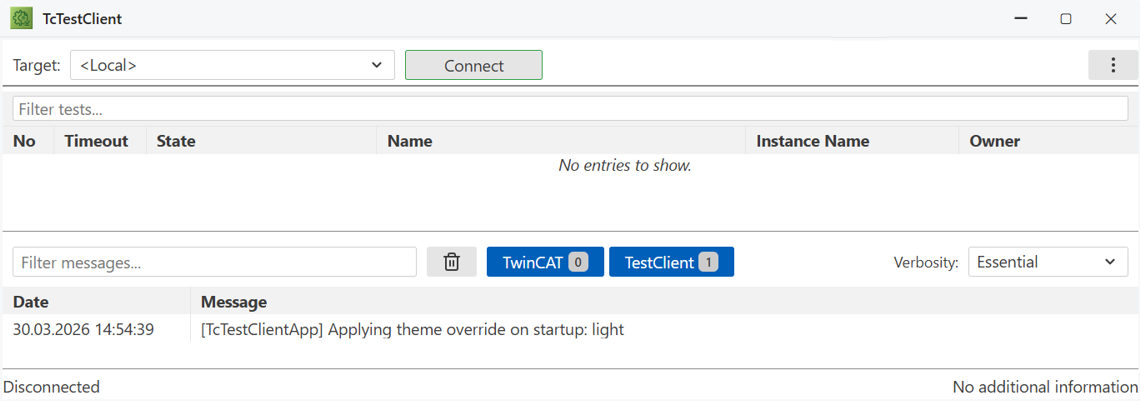Select the 30.03.2026 14:54:39 date cell
The height and width of the screenshot is (401, 1140).
point(83,330)
